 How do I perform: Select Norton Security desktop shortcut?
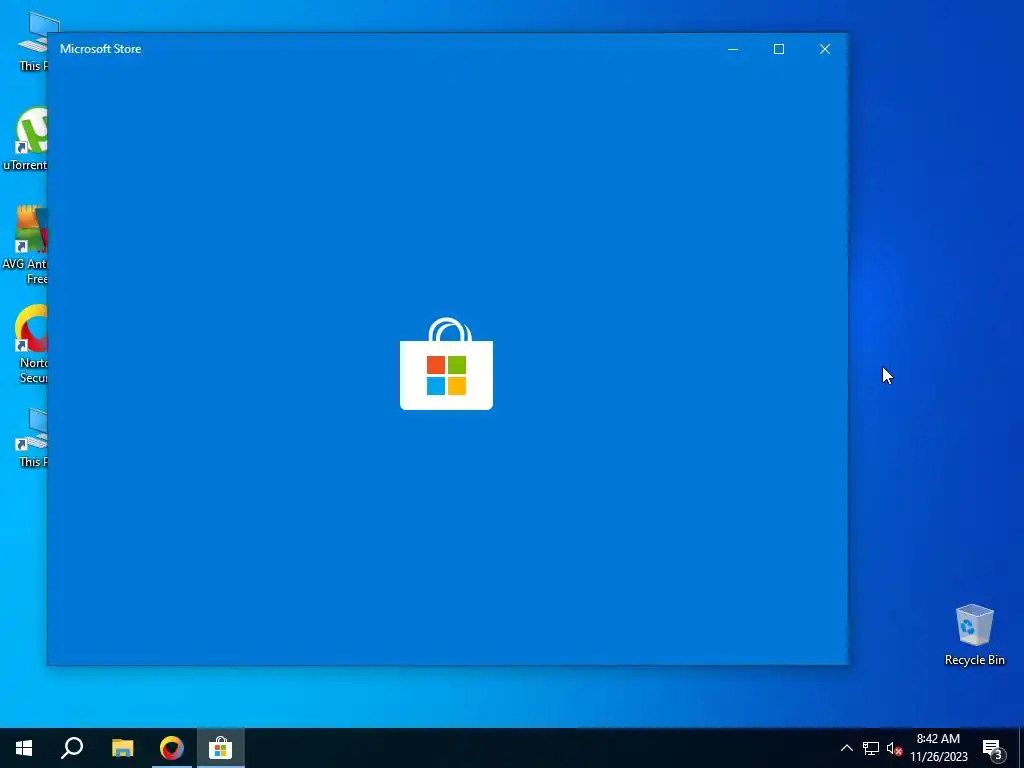[29, 345]
